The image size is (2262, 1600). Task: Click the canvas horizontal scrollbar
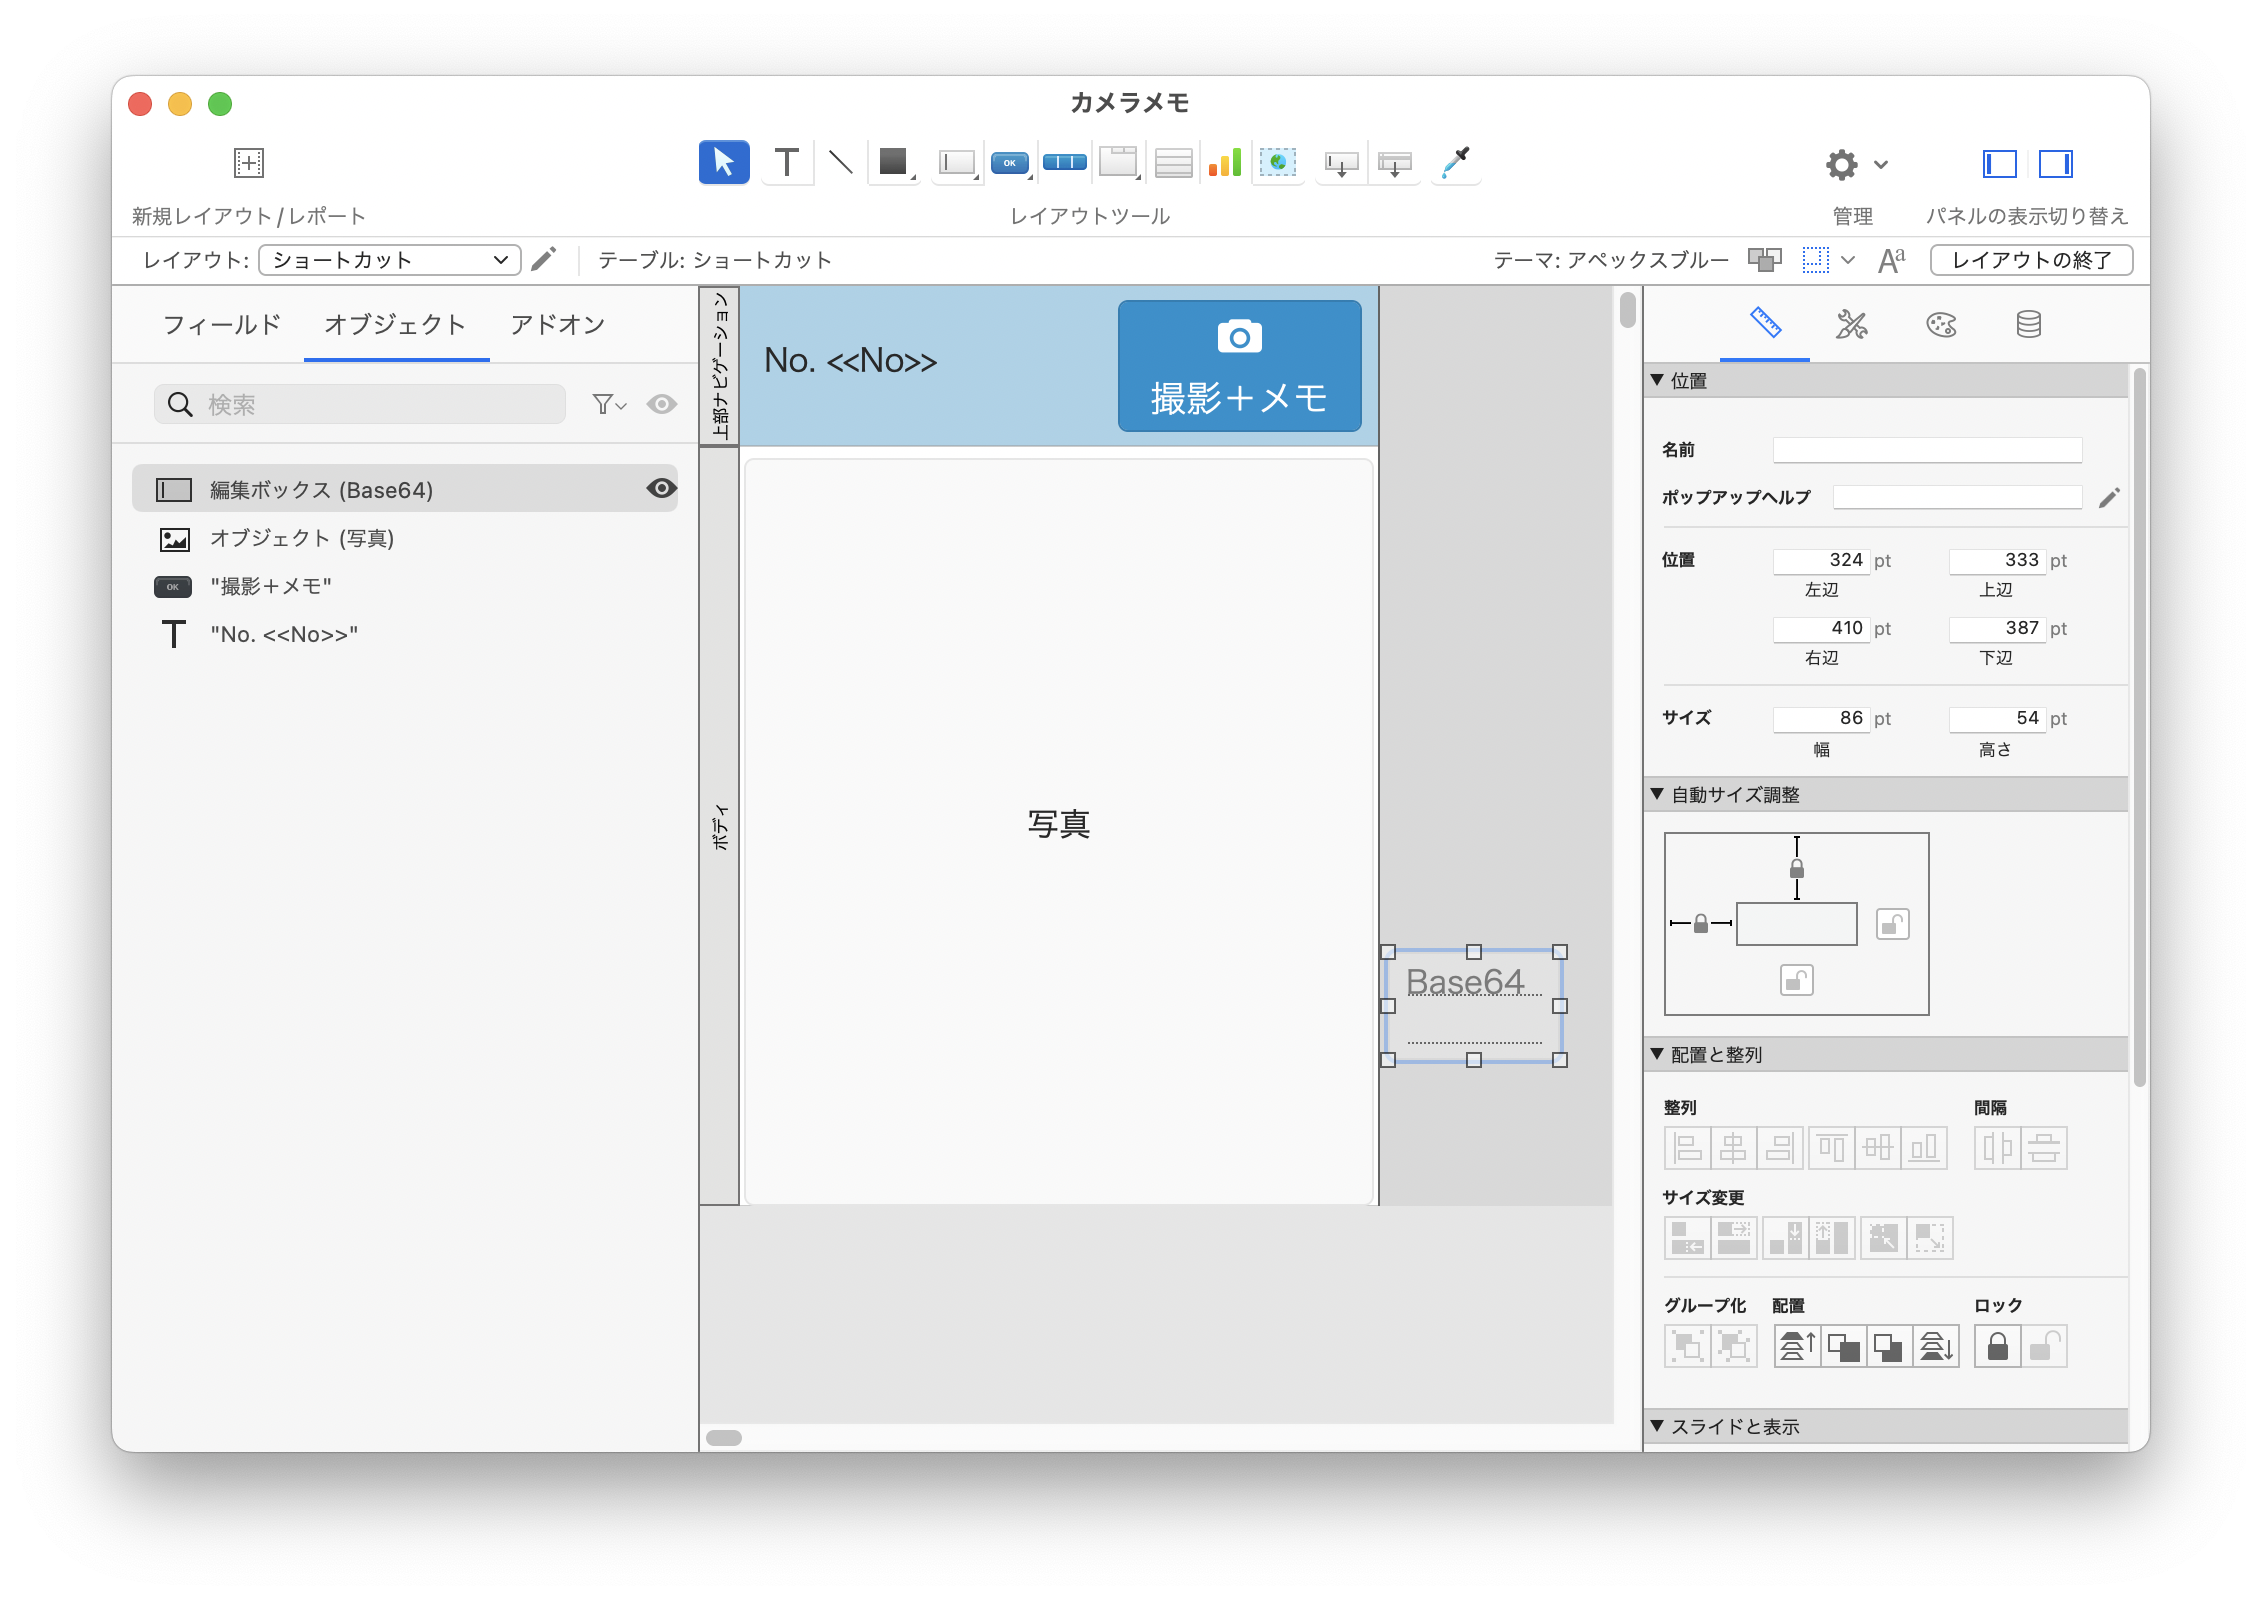tap(724, 1438)
